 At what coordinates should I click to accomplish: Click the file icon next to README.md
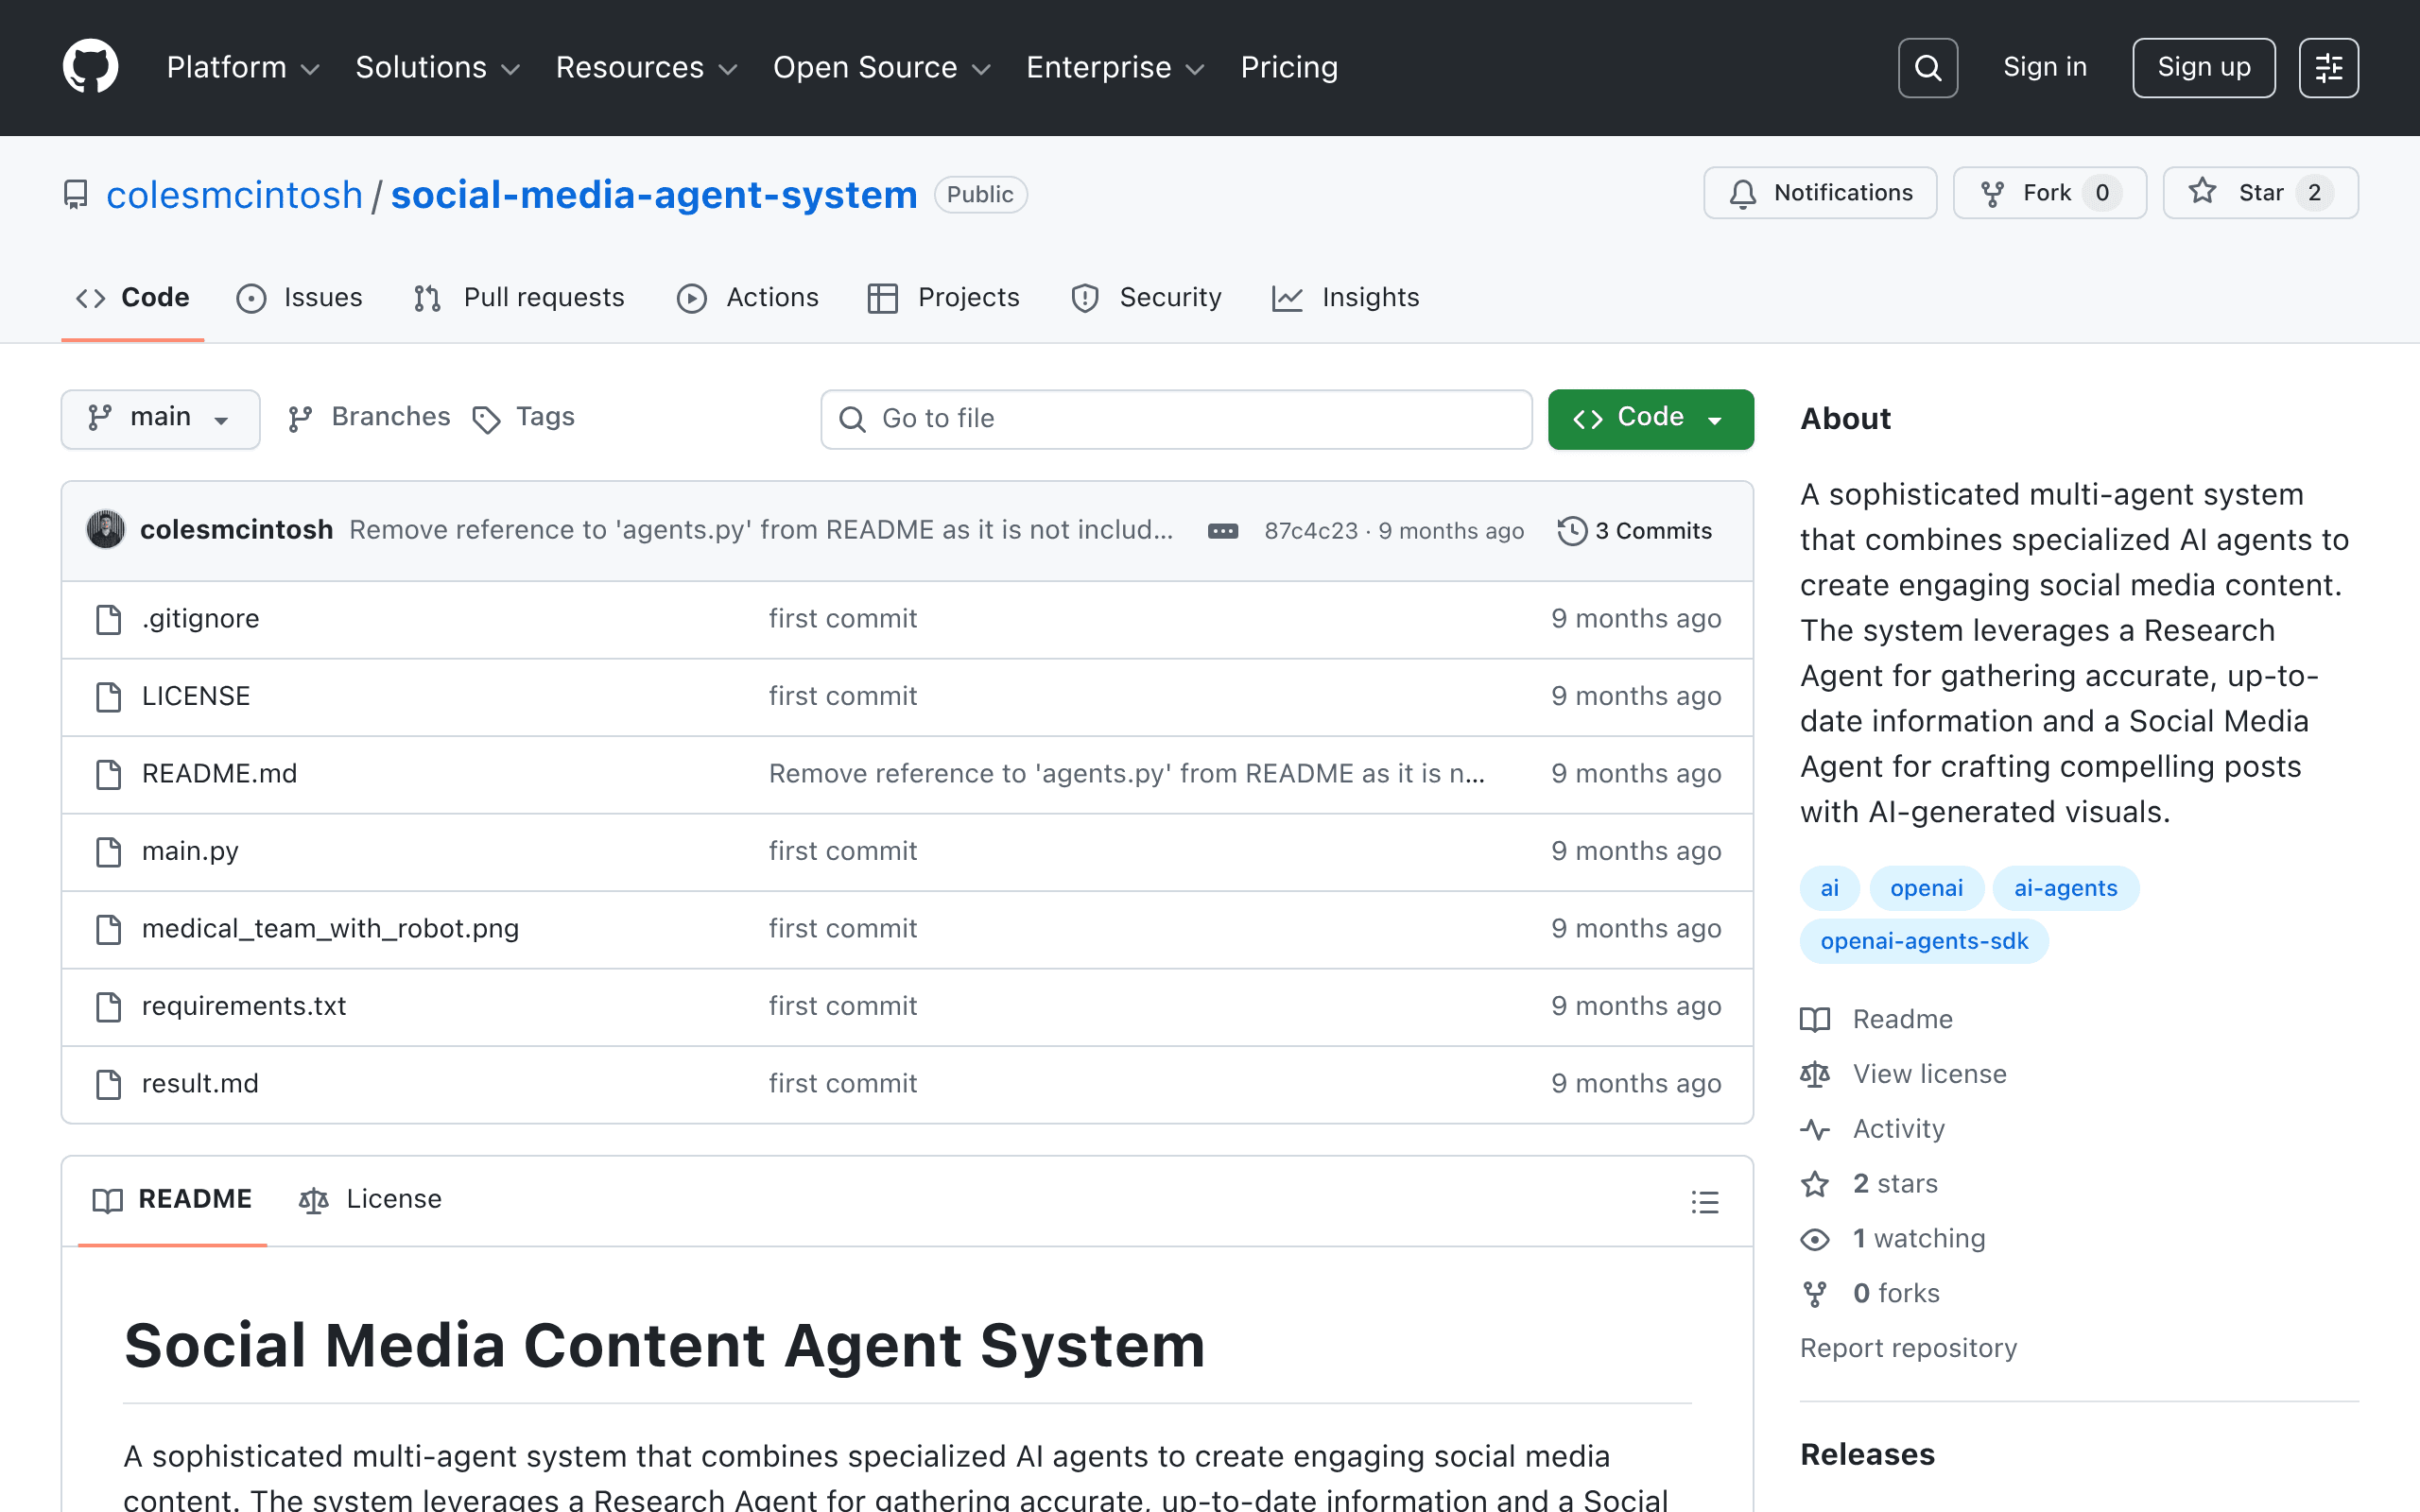(108, 774)
